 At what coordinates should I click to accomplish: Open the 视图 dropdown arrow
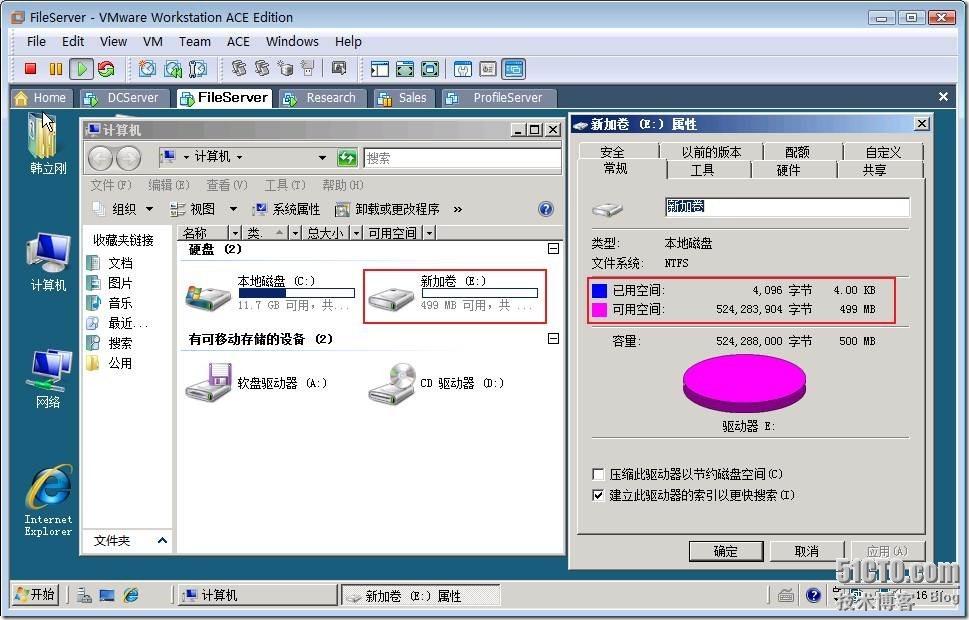click(x=234, y=209)
